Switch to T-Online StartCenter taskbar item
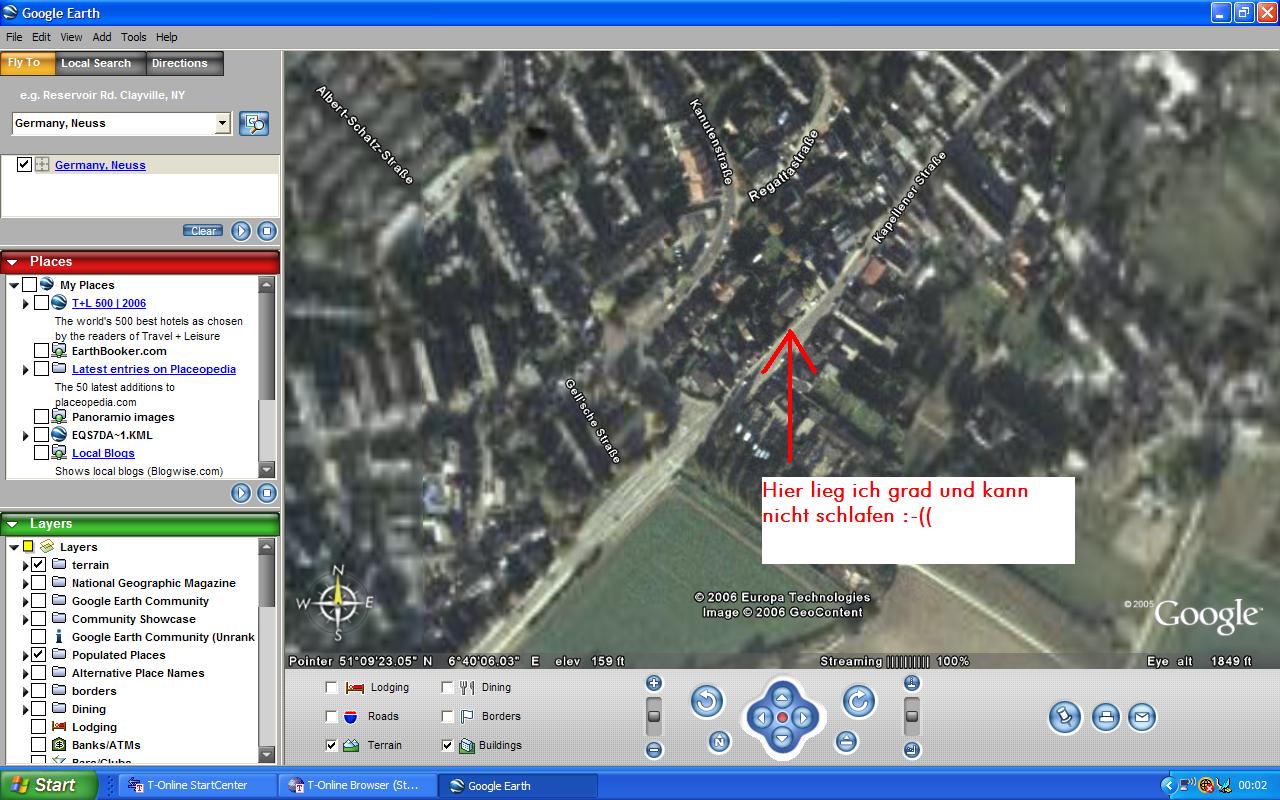The image size is (1280, 800). point(196,785)
